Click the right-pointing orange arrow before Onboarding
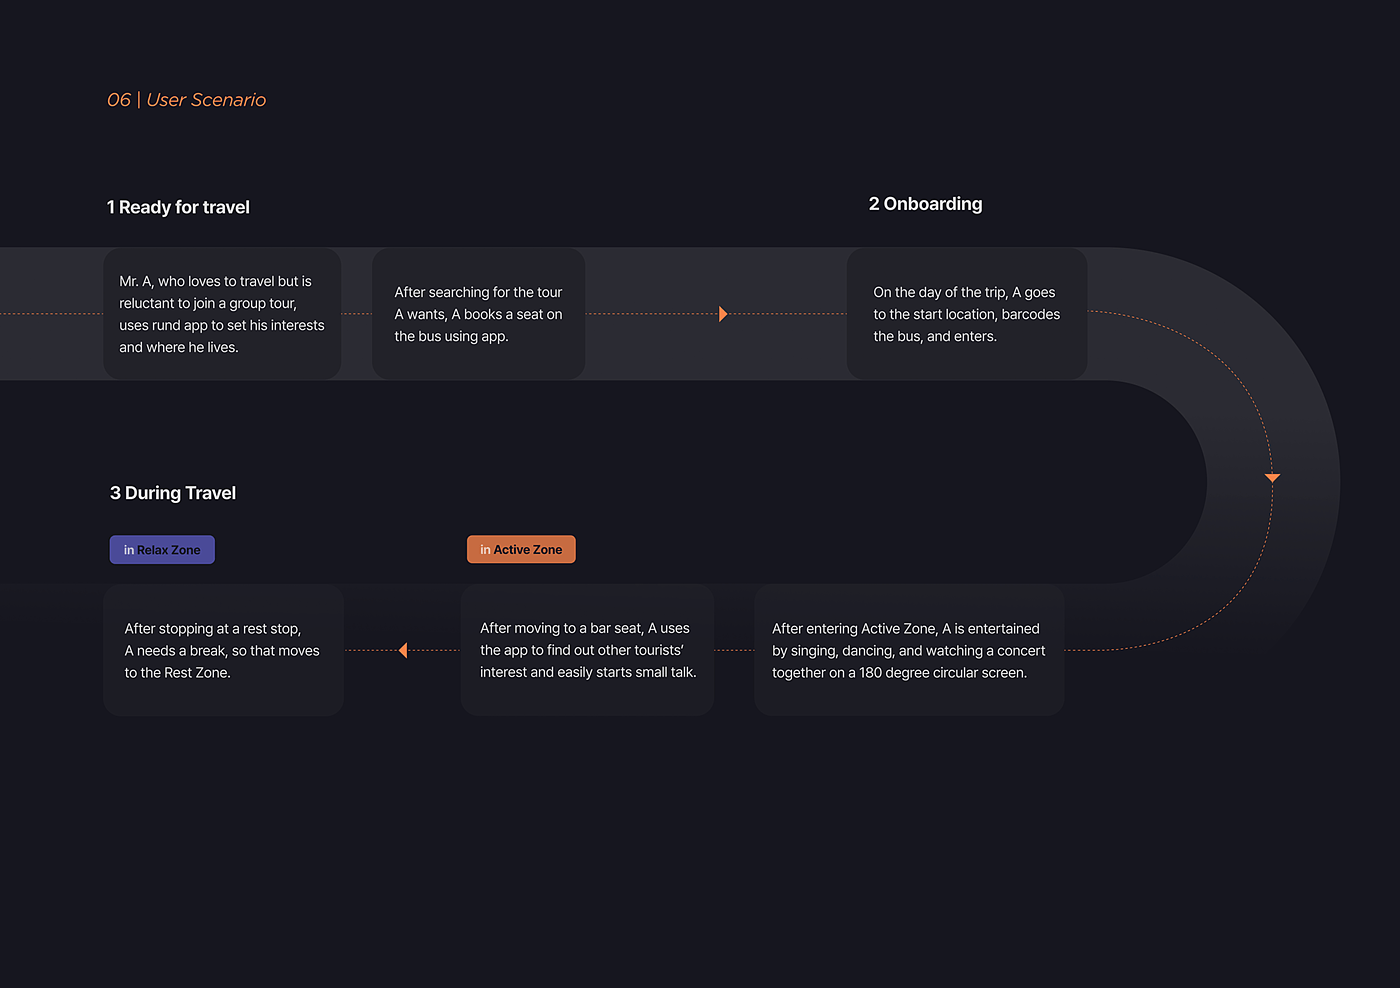 coord(723,314)
